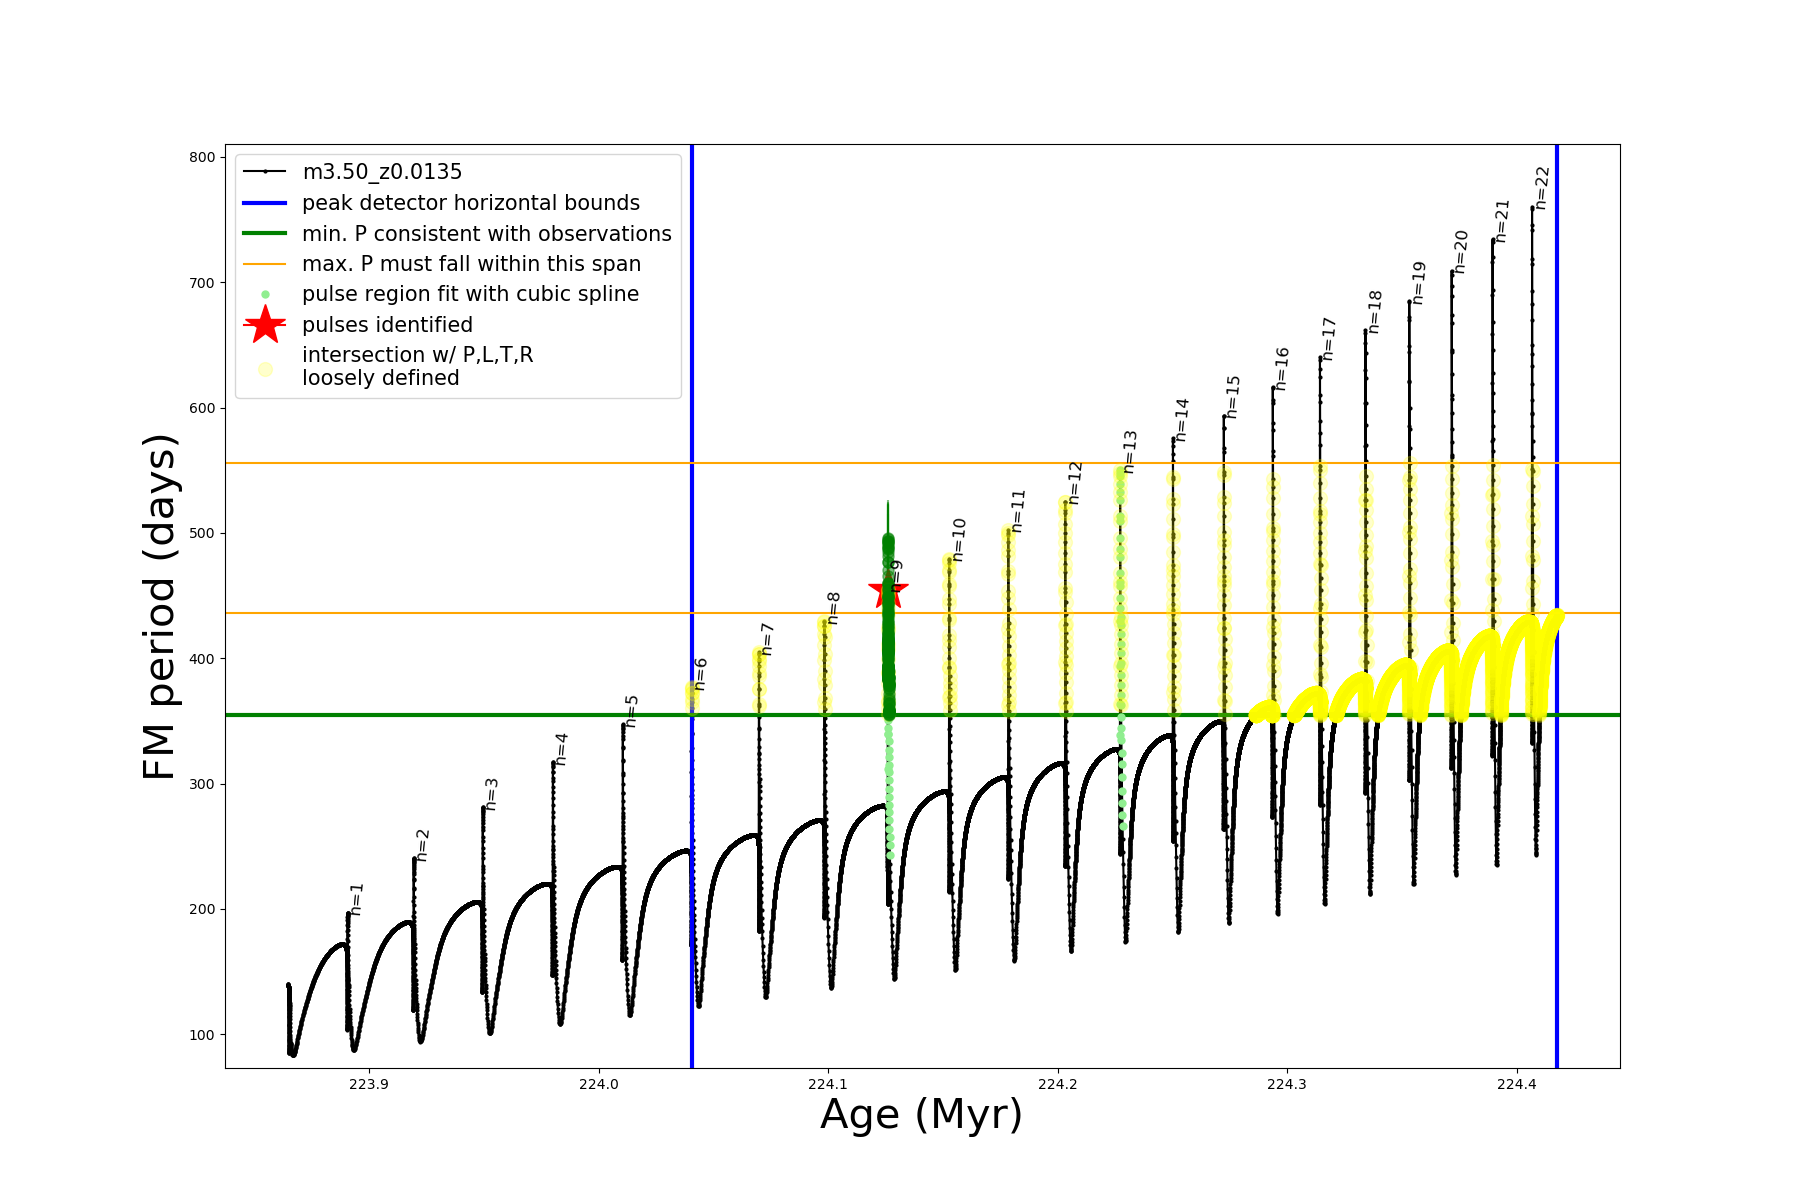Click the 'peak detector horizontal bounds' legend label
Image resolution: width=1800 pixels, height=1200 pixels.
[x=471, y=203]
